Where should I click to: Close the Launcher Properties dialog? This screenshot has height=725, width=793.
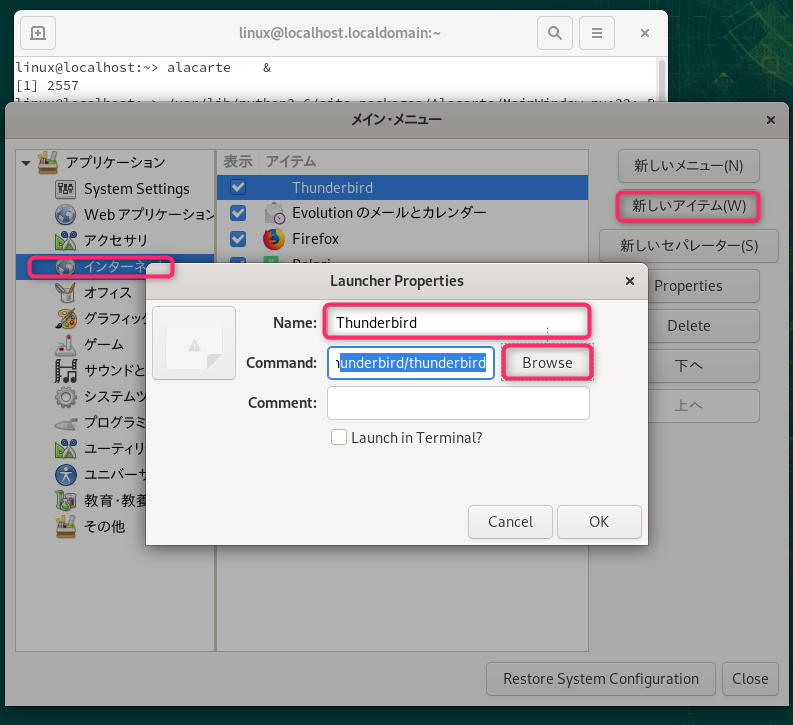coord(630,281)
